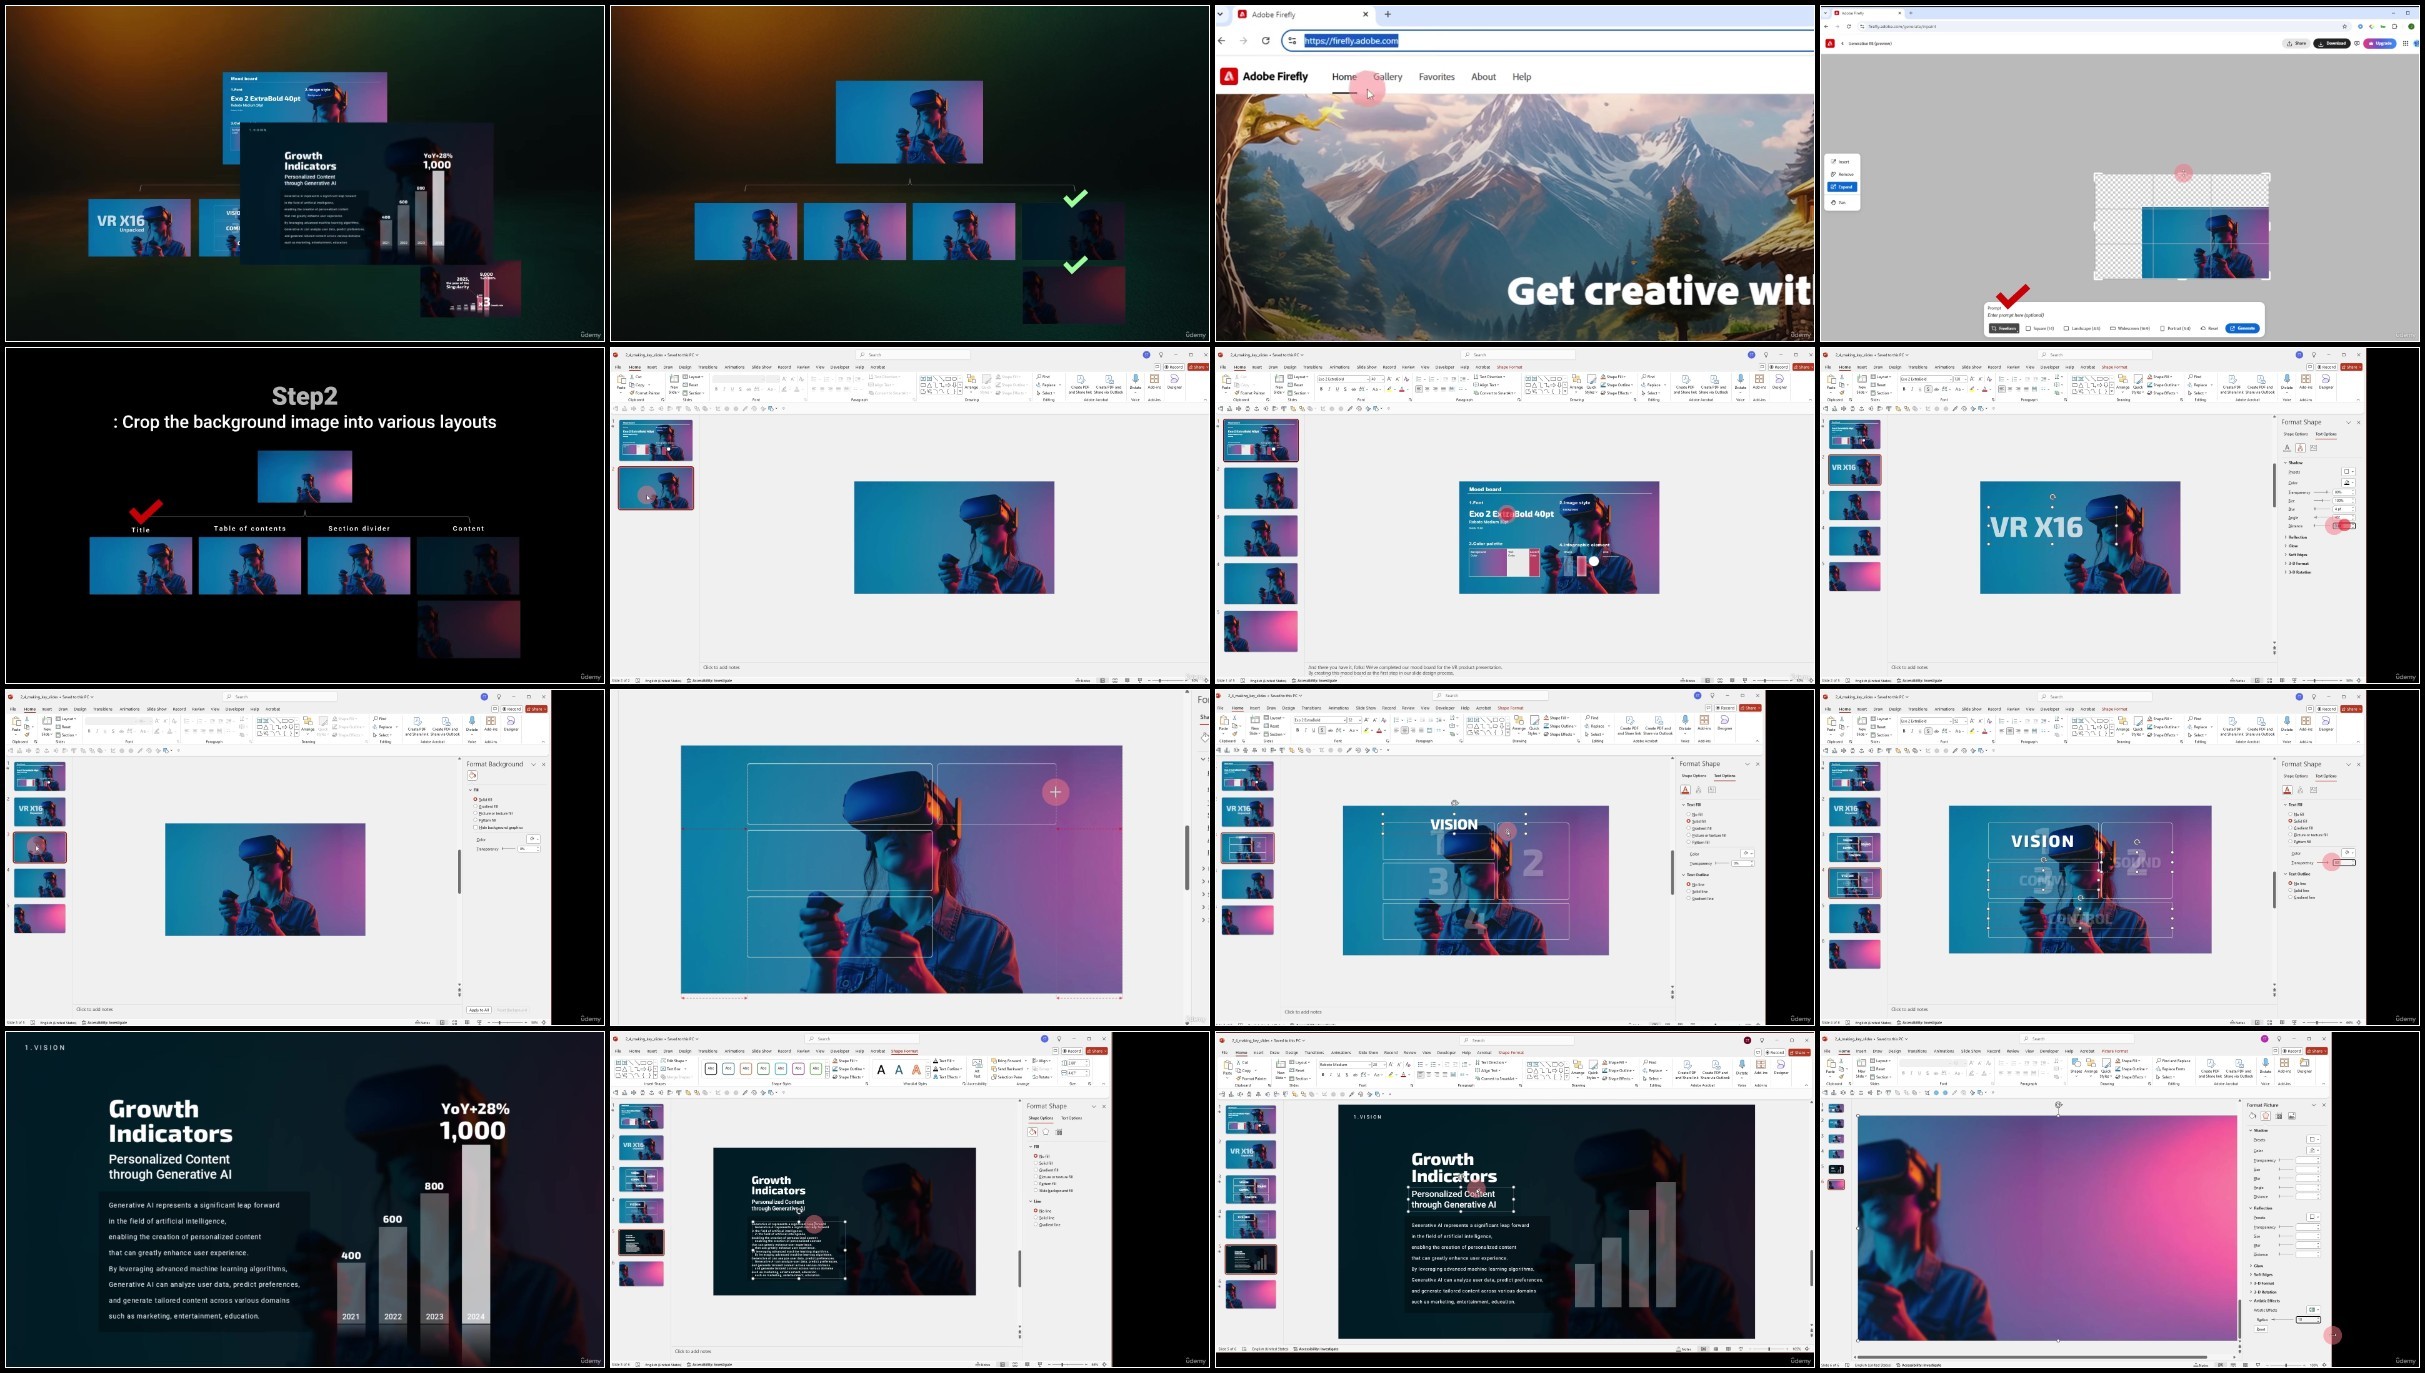The width and height of the screenshot is (2425, 1373).
Task: Expand 3-D Format in the VR X16 Format Shape pane
Action: pos(2298,564)
